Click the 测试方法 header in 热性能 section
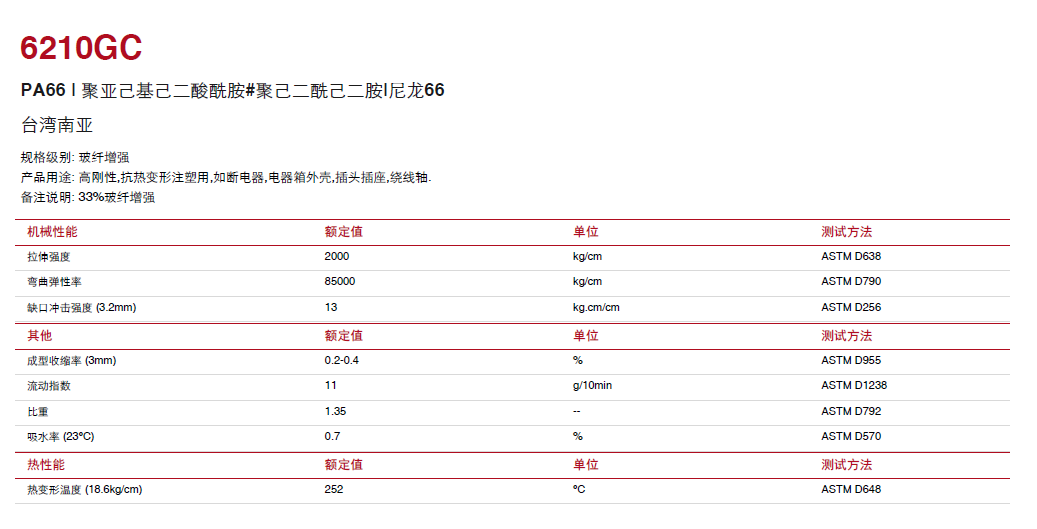This screenshot has width=1037, height=529. (847, 464)
